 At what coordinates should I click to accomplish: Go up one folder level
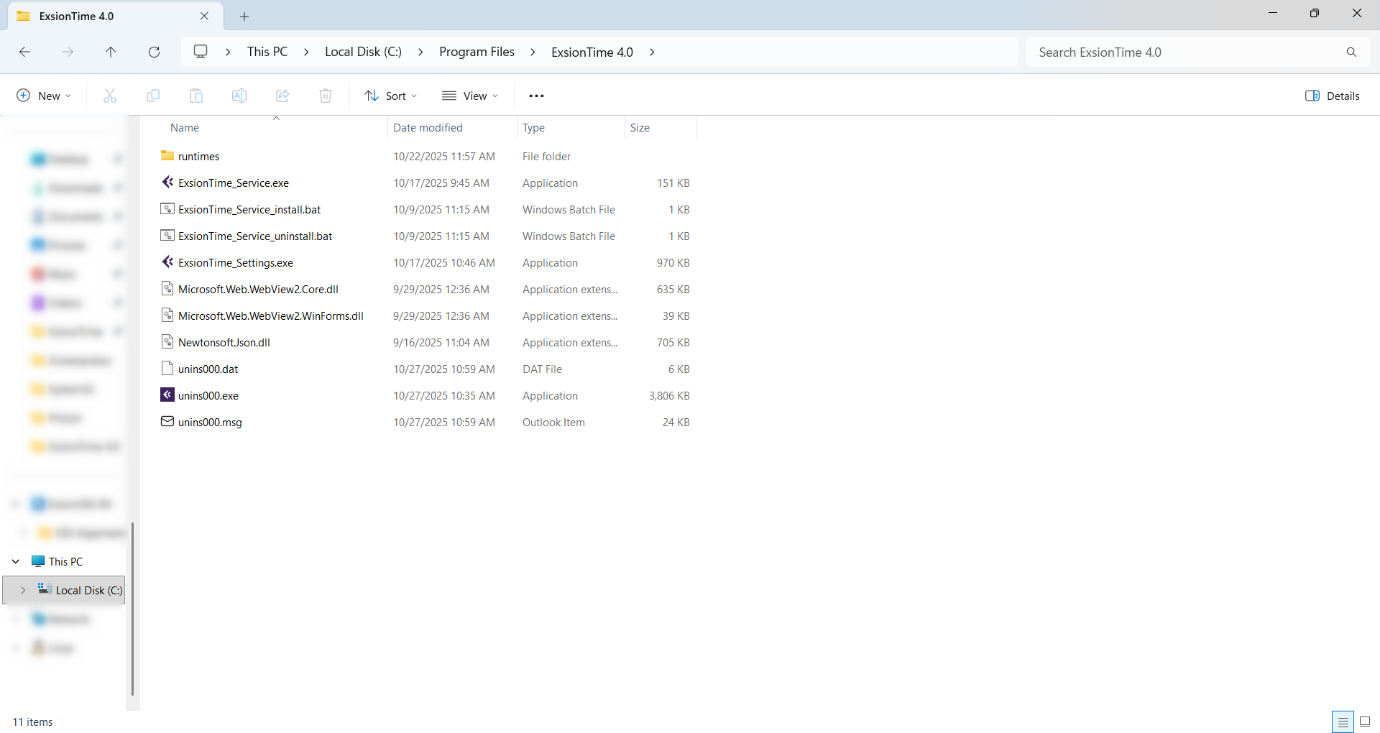coord(111,52)
